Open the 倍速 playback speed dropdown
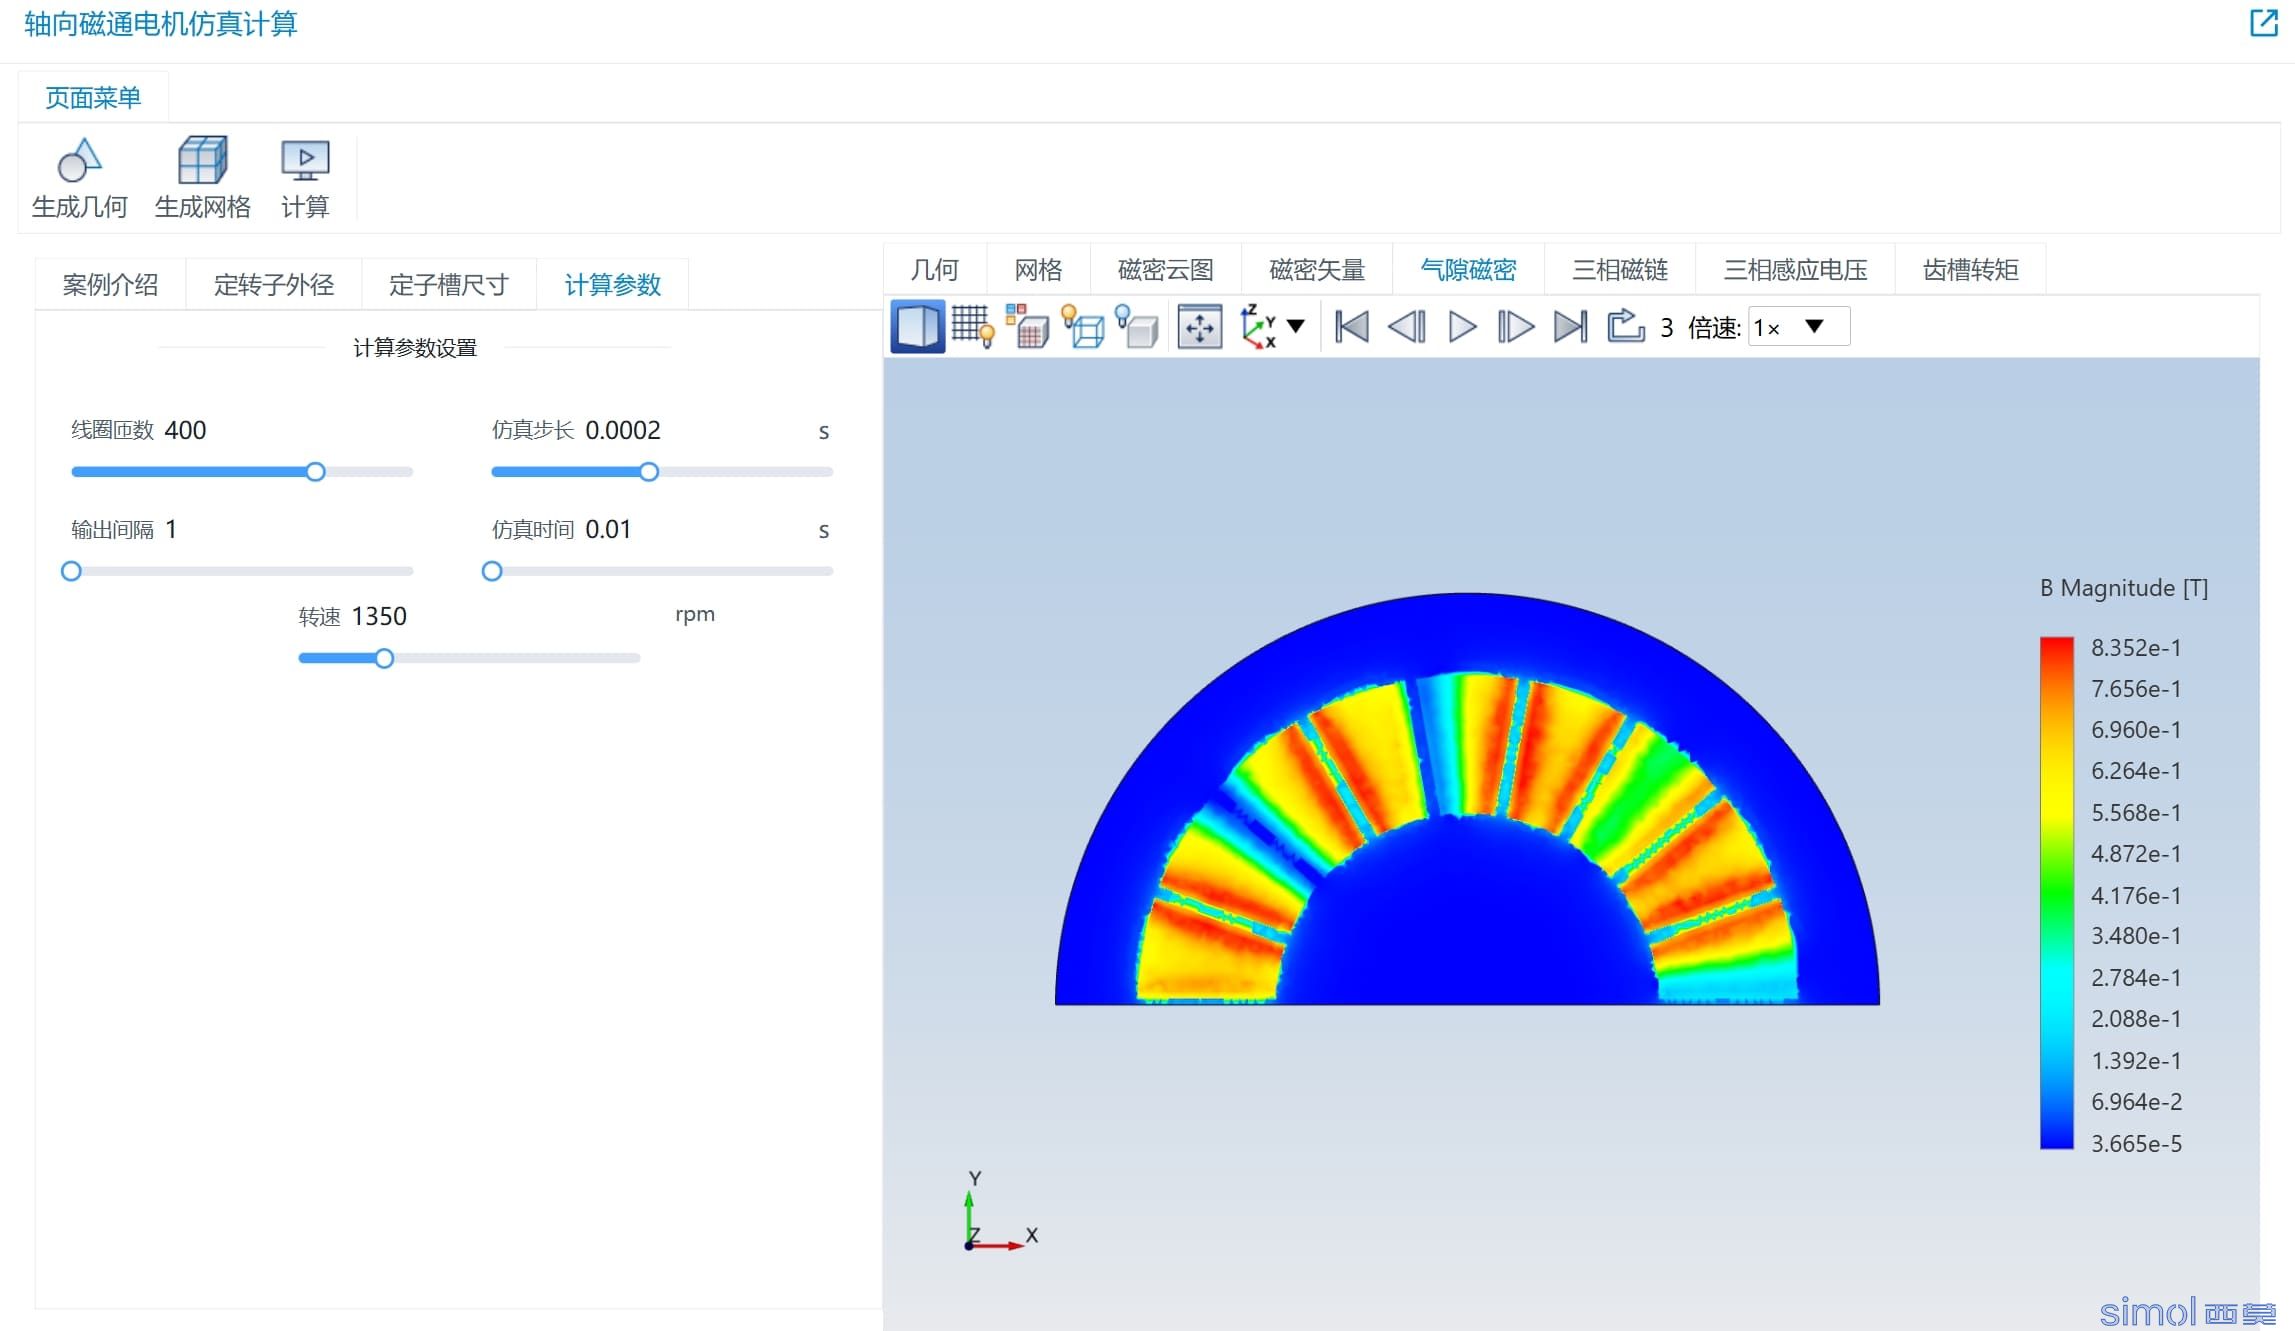2295x1331 pixels. pyautogui.click(x=1798, y=327)
